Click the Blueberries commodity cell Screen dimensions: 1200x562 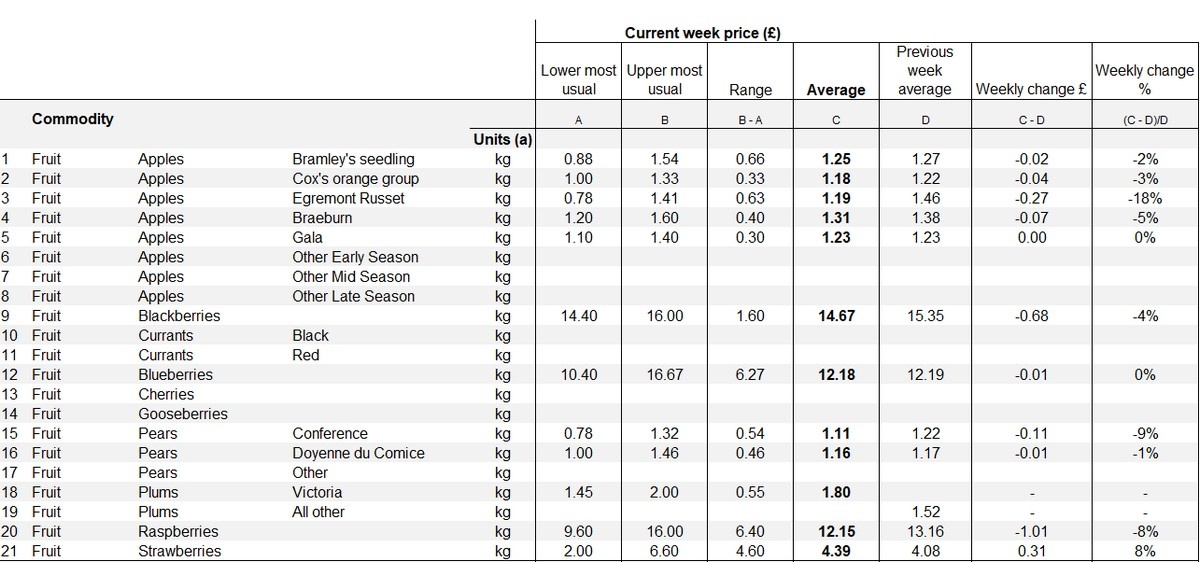click(x=175, y=375)
